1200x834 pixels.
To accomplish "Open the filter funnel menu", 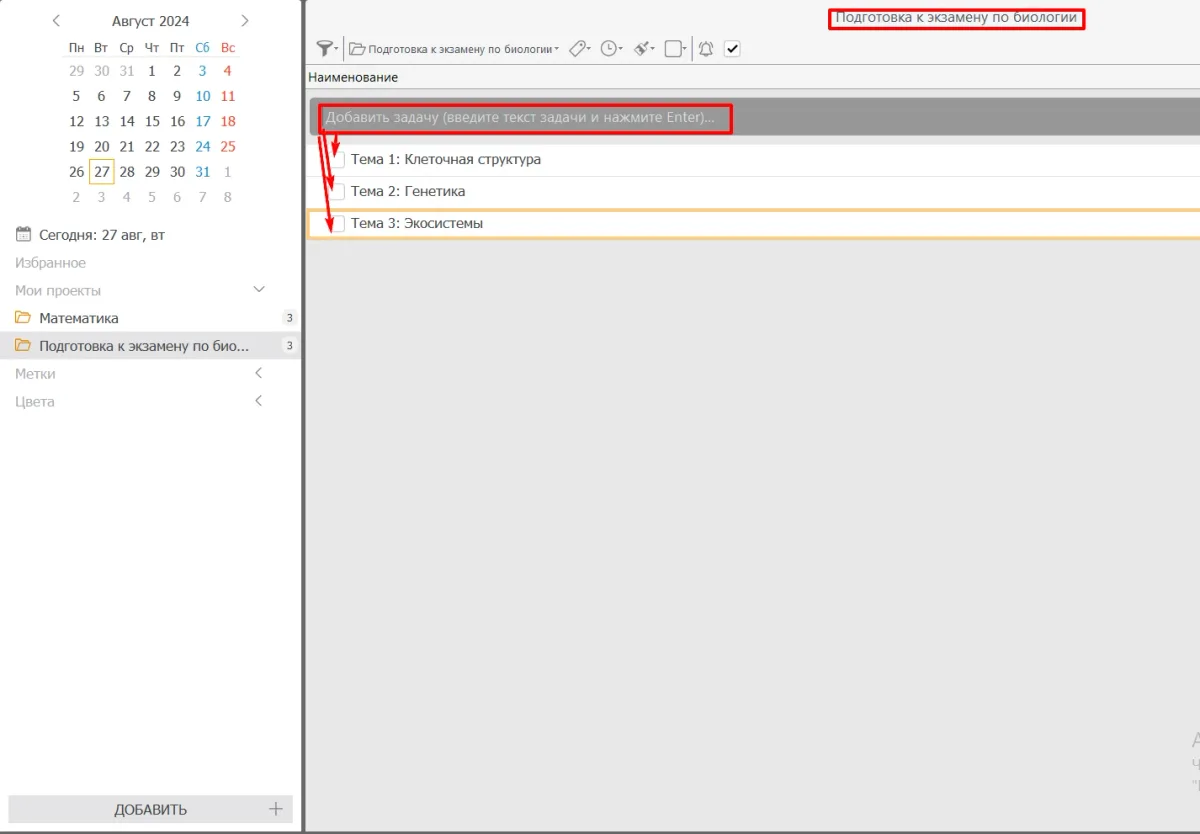I will coord(325,48).
